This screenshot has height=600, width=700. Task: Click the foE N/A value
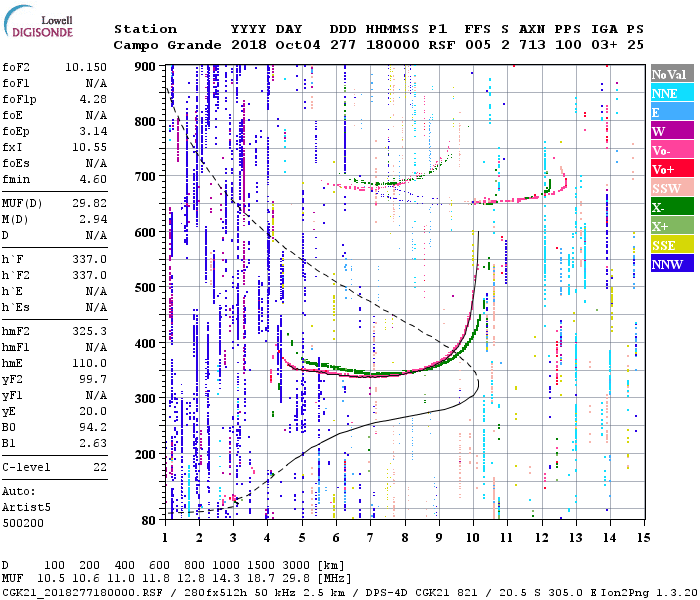[x=96, y=115]
